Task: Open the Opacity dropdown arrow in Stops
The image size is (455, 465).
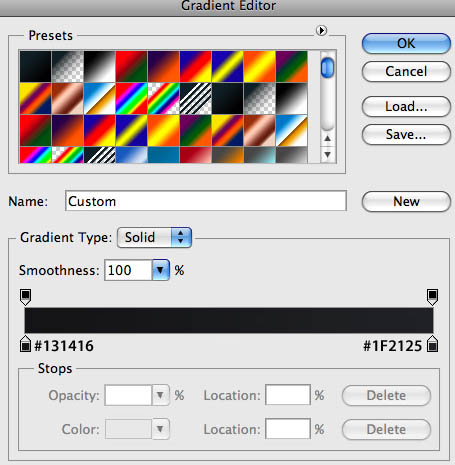Action: pos(161,395)
